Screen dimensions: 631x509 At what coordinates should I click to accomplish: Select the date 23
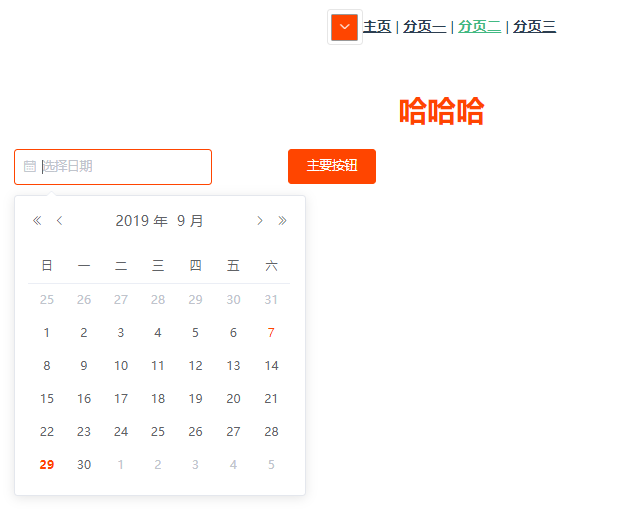coord(84,432)
